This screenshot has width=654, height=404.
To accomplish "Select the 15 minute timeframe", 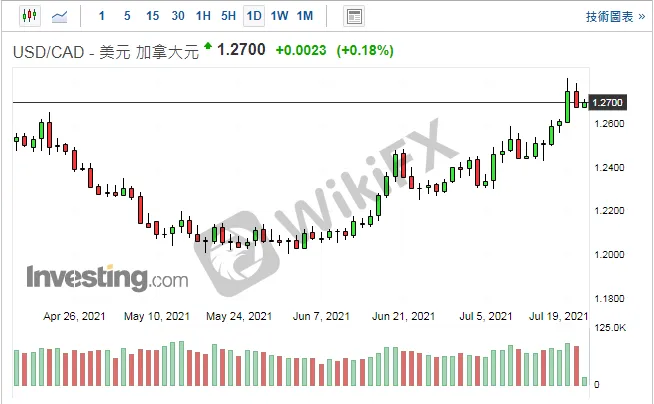I will [x=153, y=16].
